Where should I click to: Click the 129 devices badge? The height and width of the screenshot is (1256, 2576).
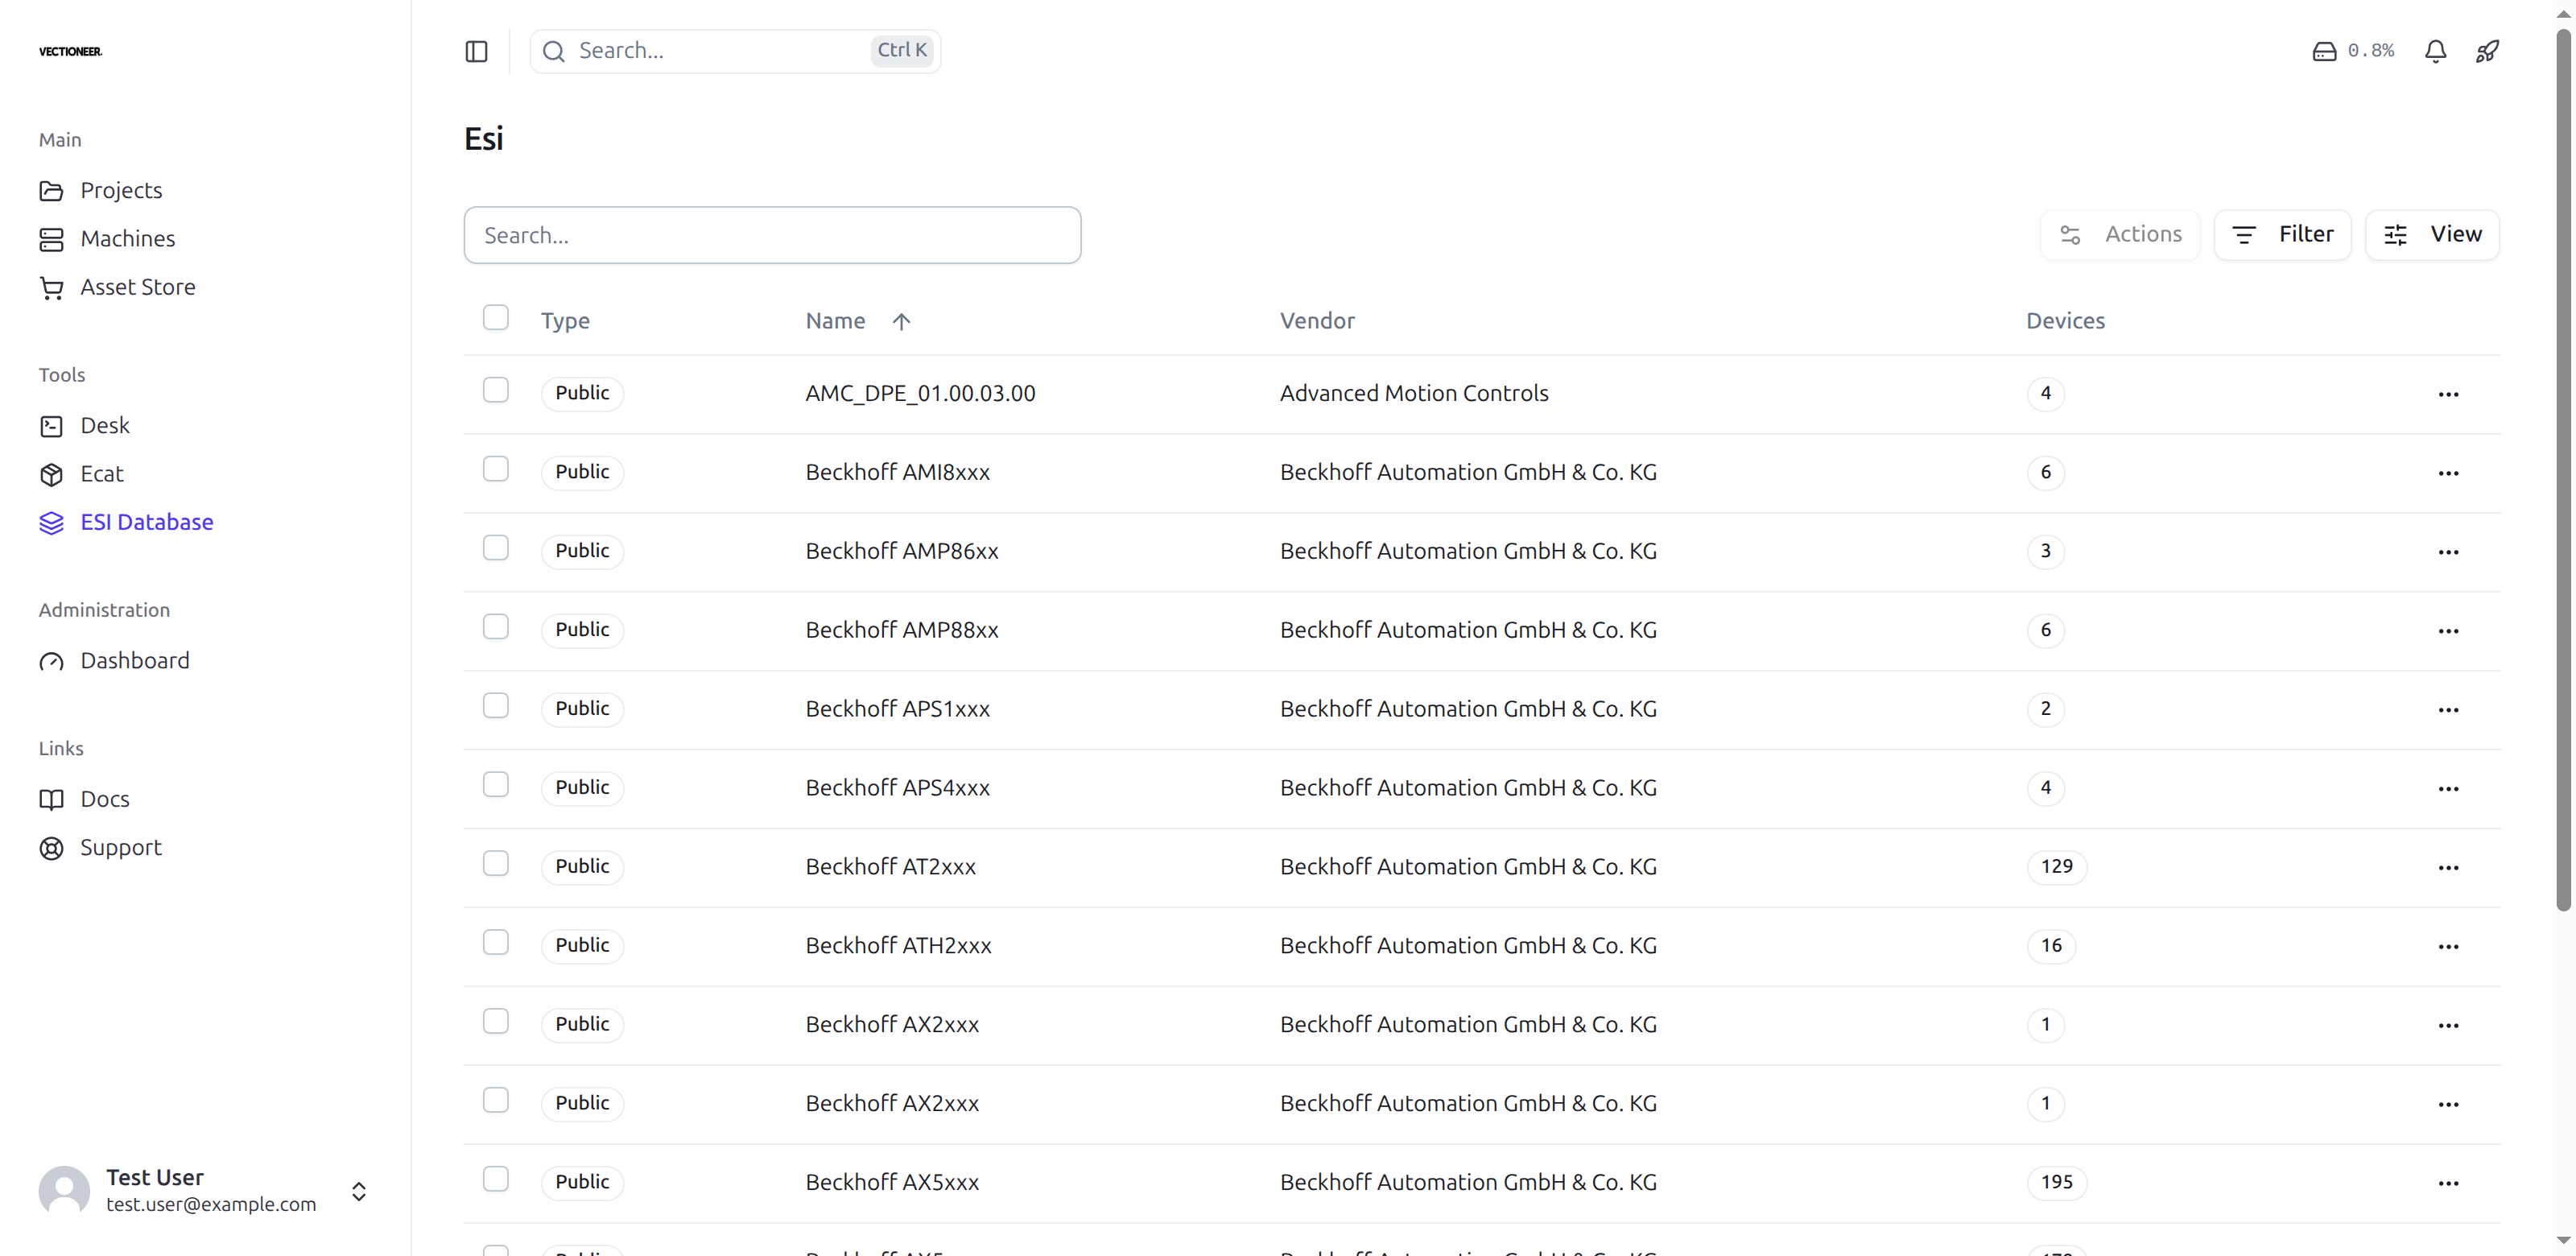point(2057,867)
